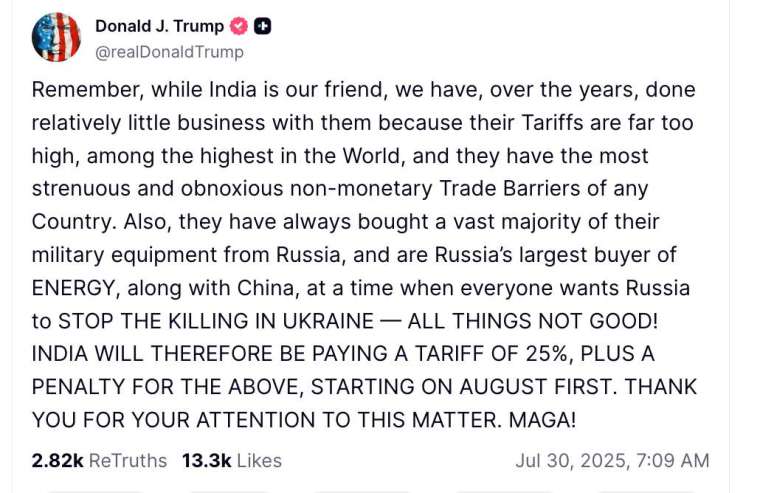Click the Likes label text
The width and height of the screenshot is (760, 493).
(x=259, y=461)
